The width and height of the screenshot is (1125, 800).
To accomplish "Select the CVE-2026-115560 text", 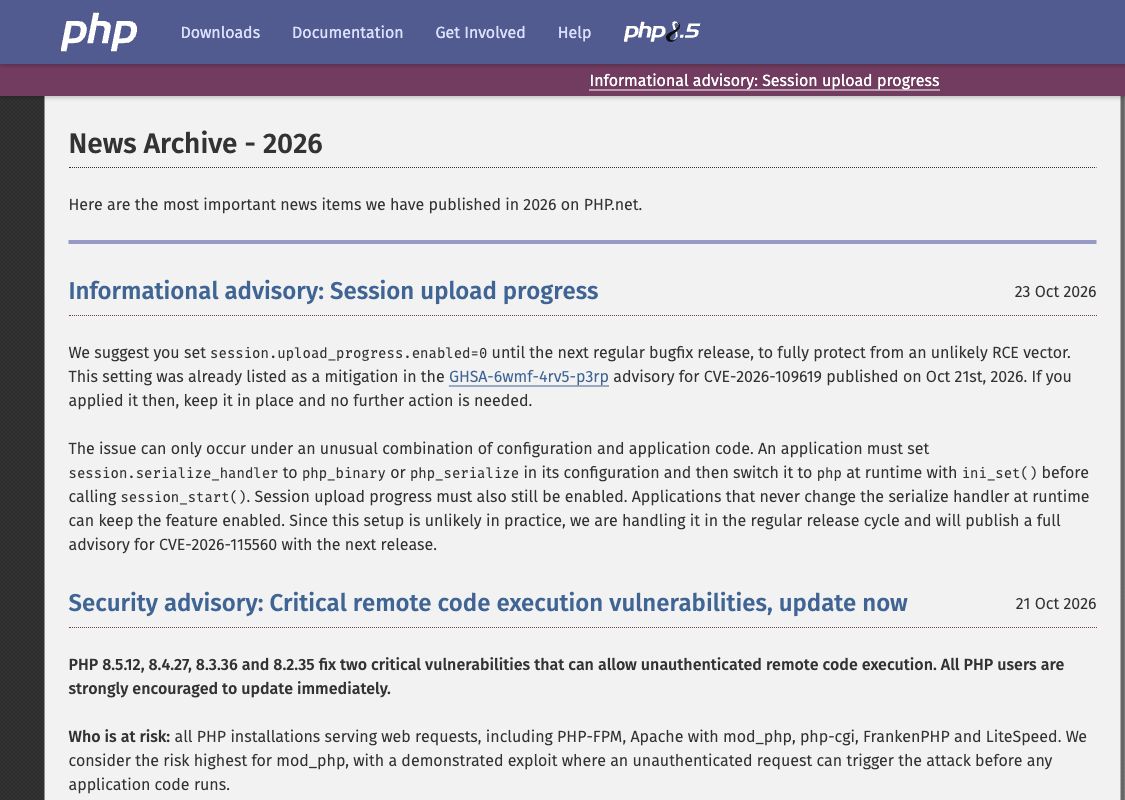I will click(x=217, y=545).
